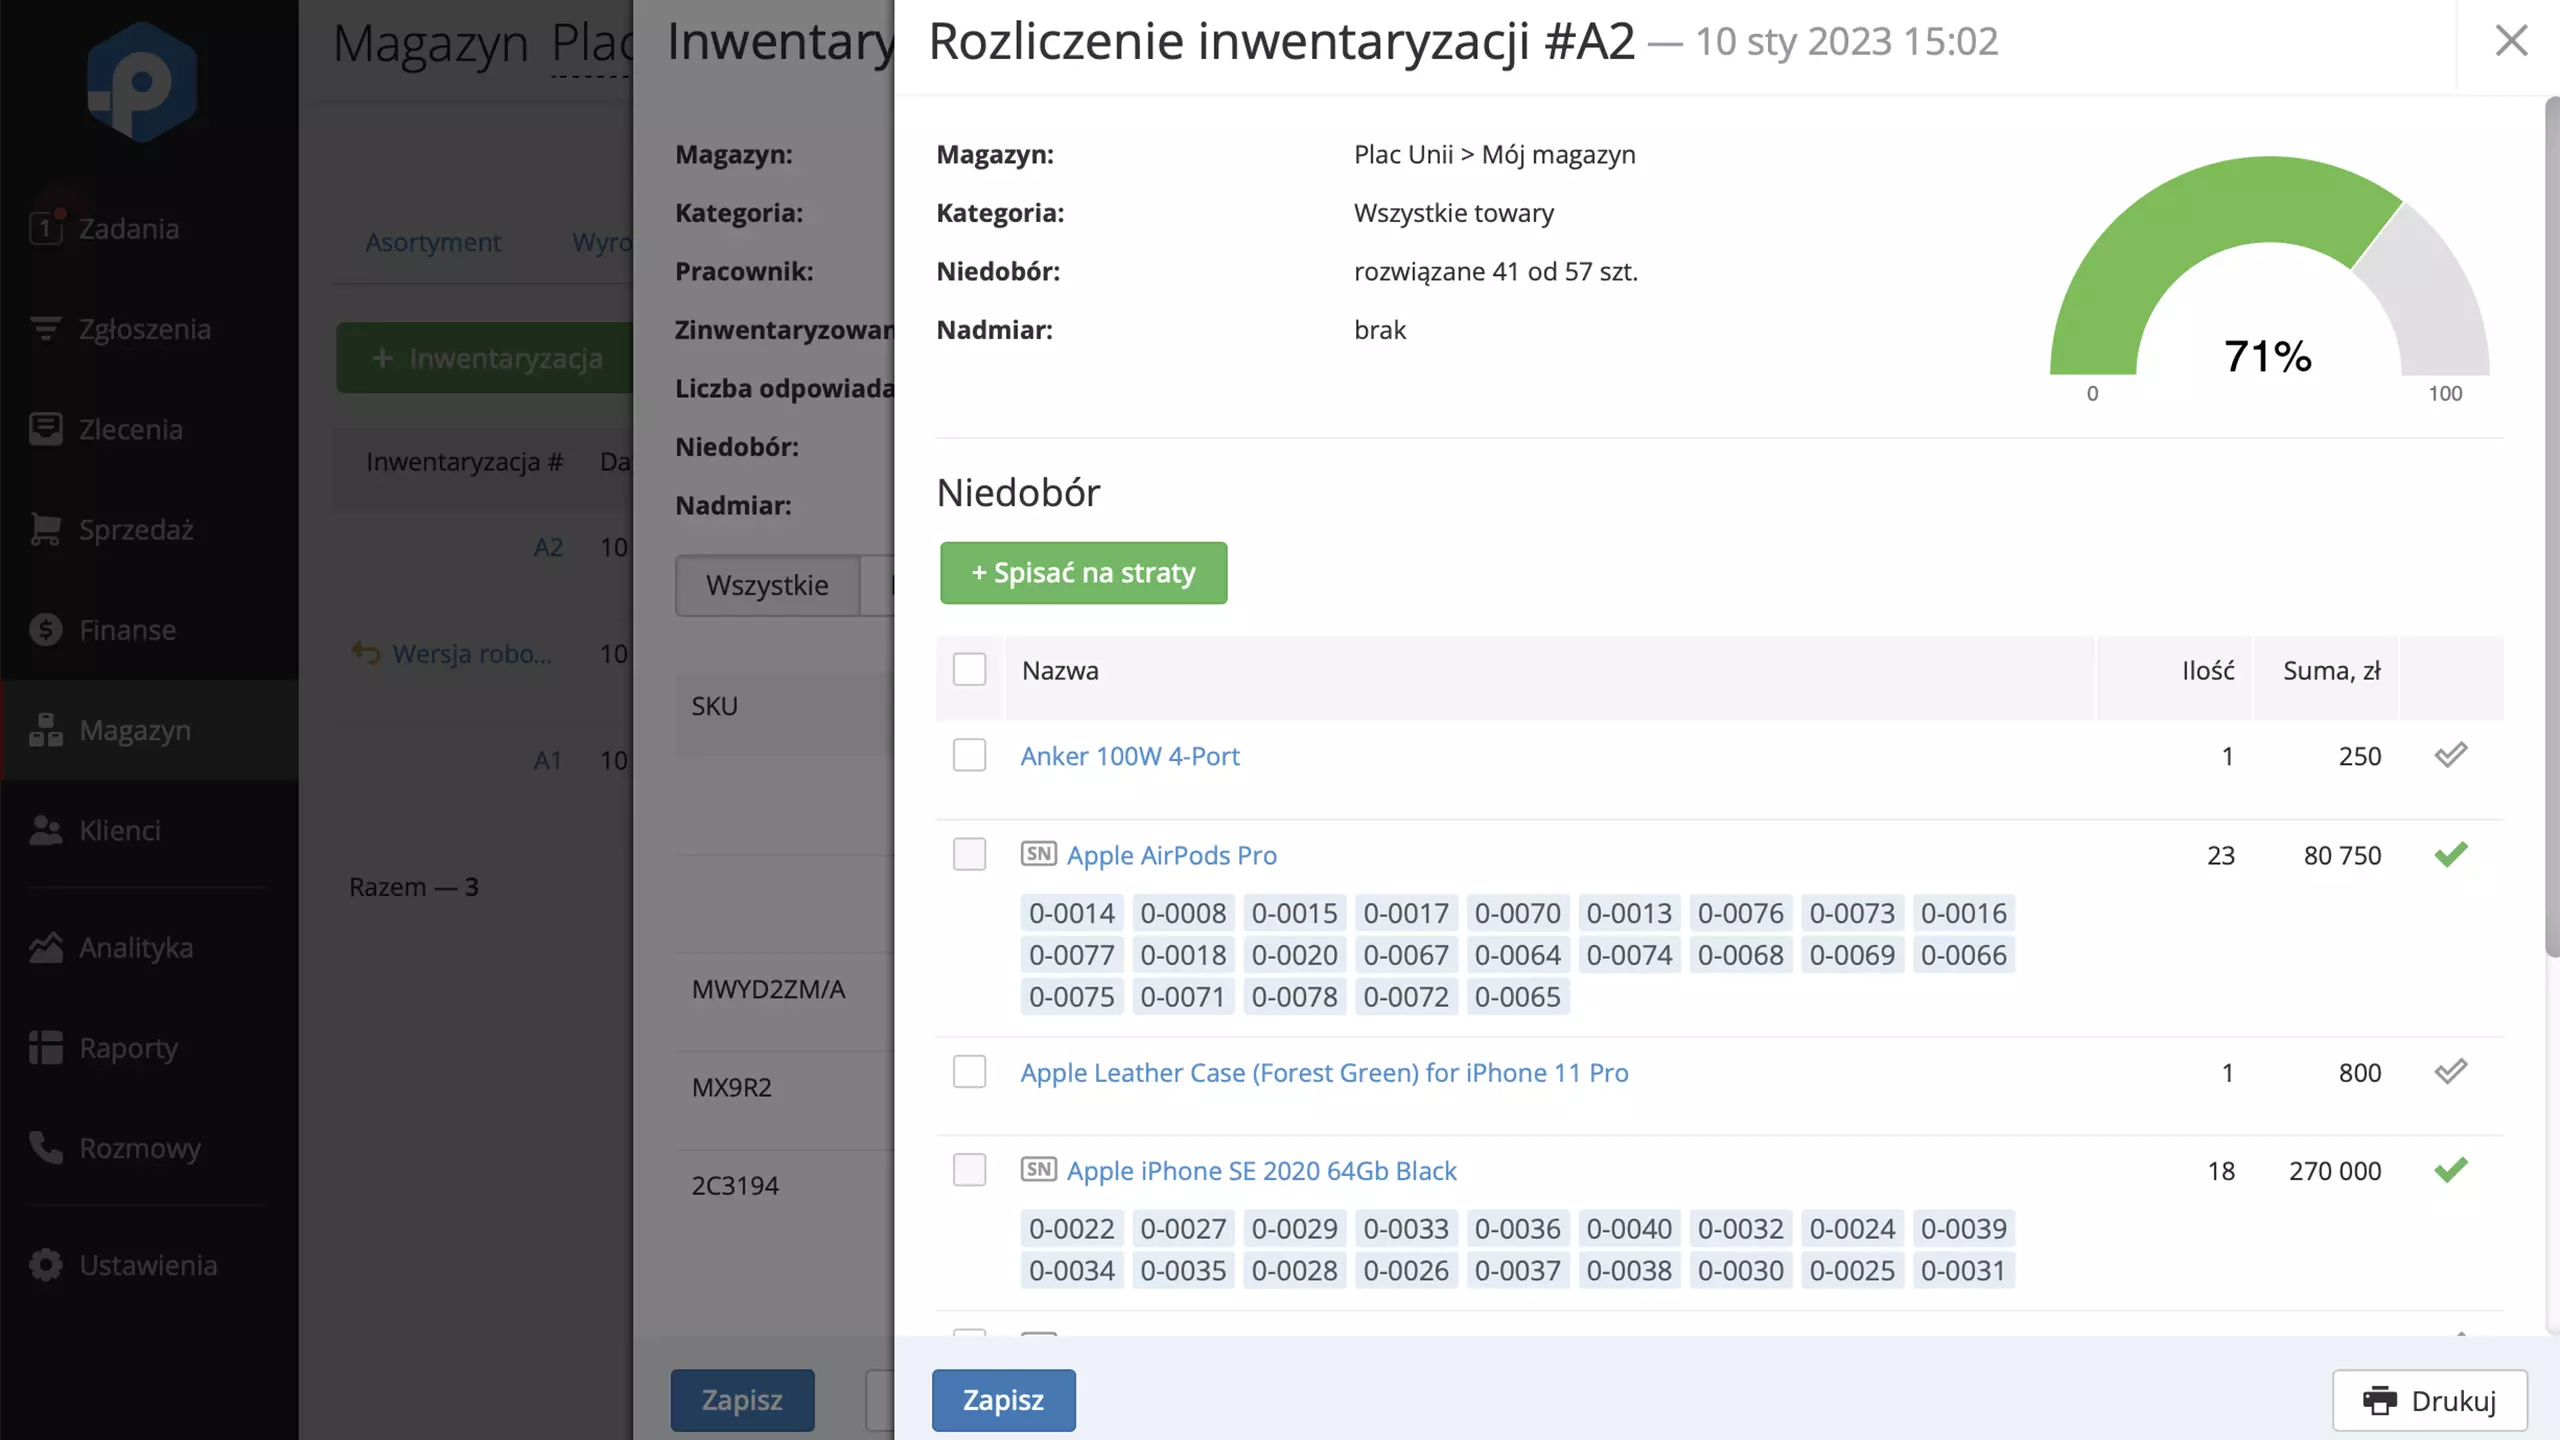Click SKU value MX9R2
The width and height of the screenshot is (2560, 1440).
[x=731, y=1087]
